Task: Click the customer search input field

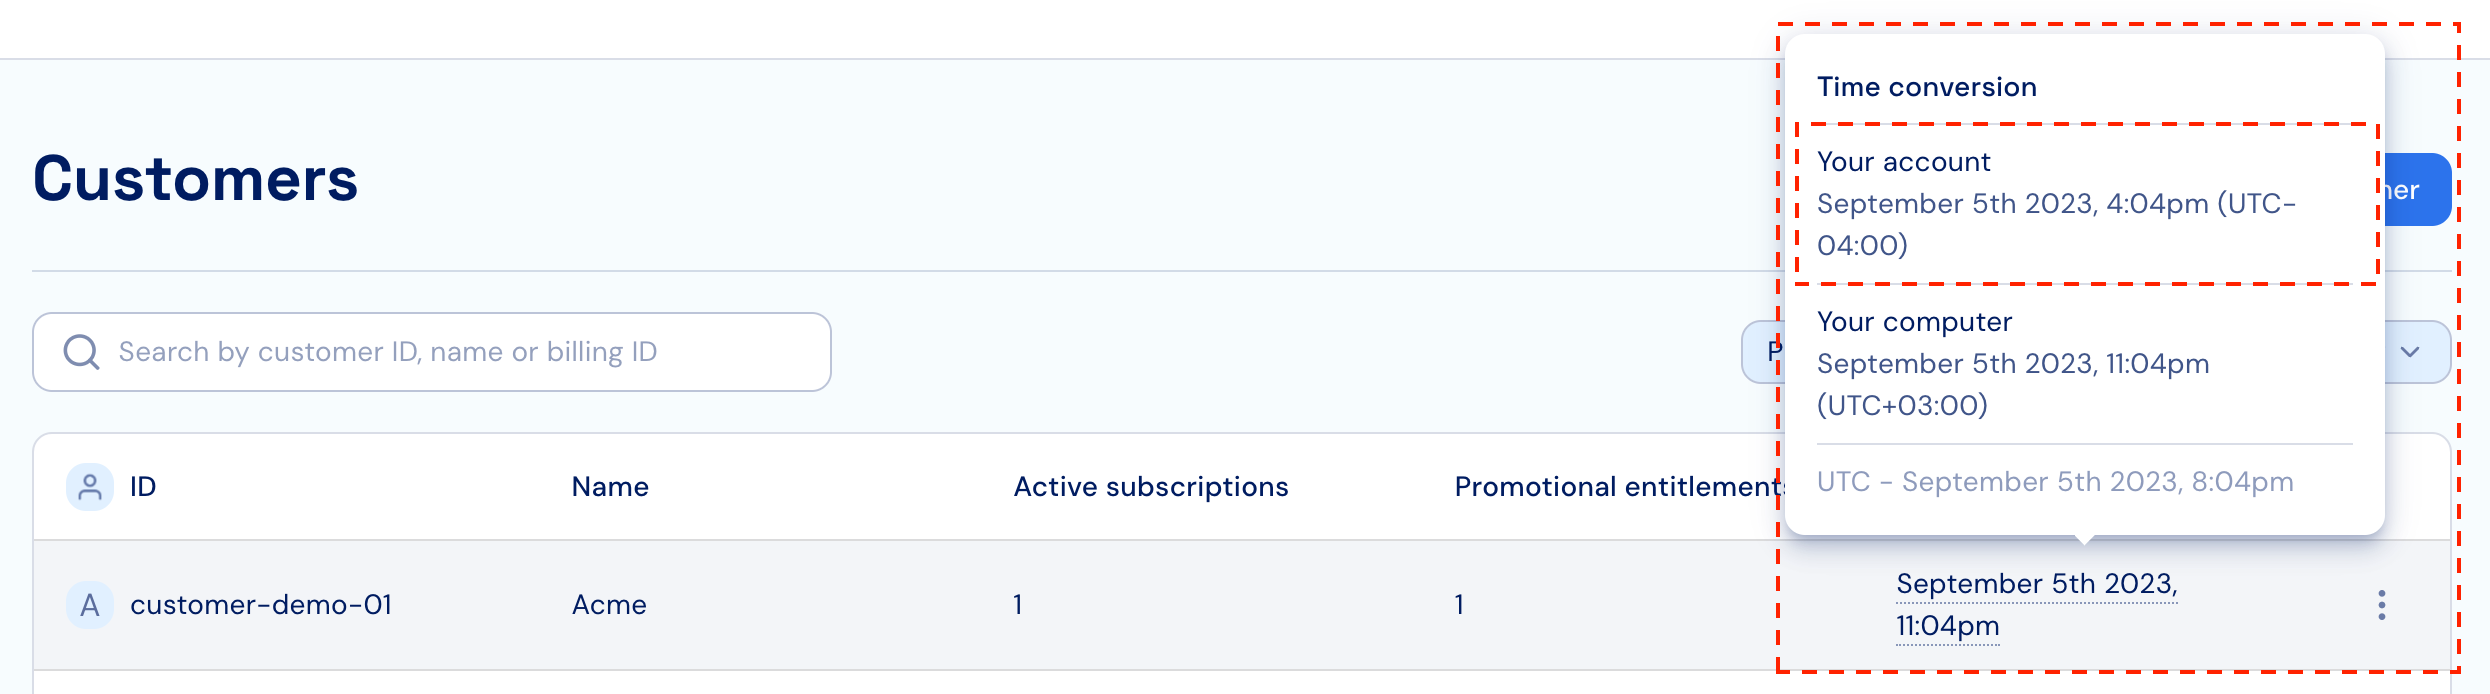Action: [x=432, y=352]
